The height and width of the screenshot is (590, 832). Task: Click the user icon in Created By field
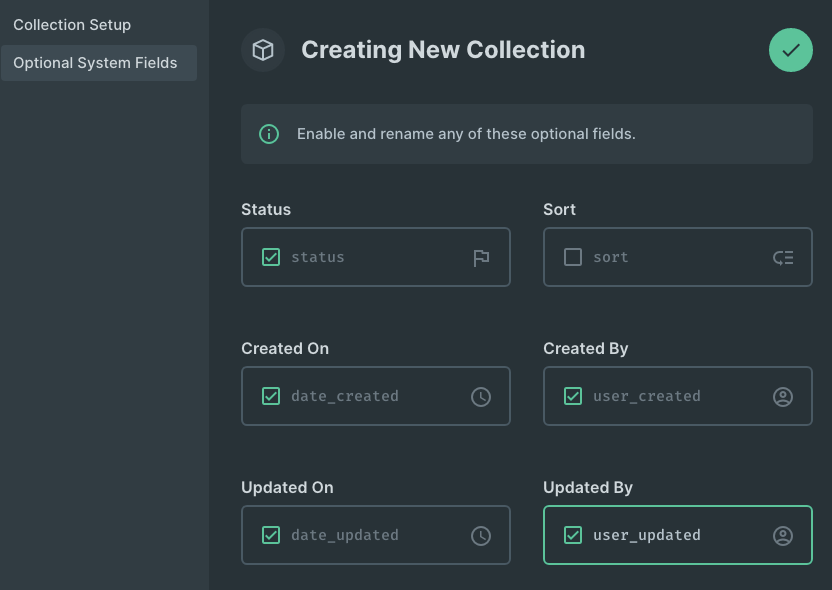click(783, 397)
